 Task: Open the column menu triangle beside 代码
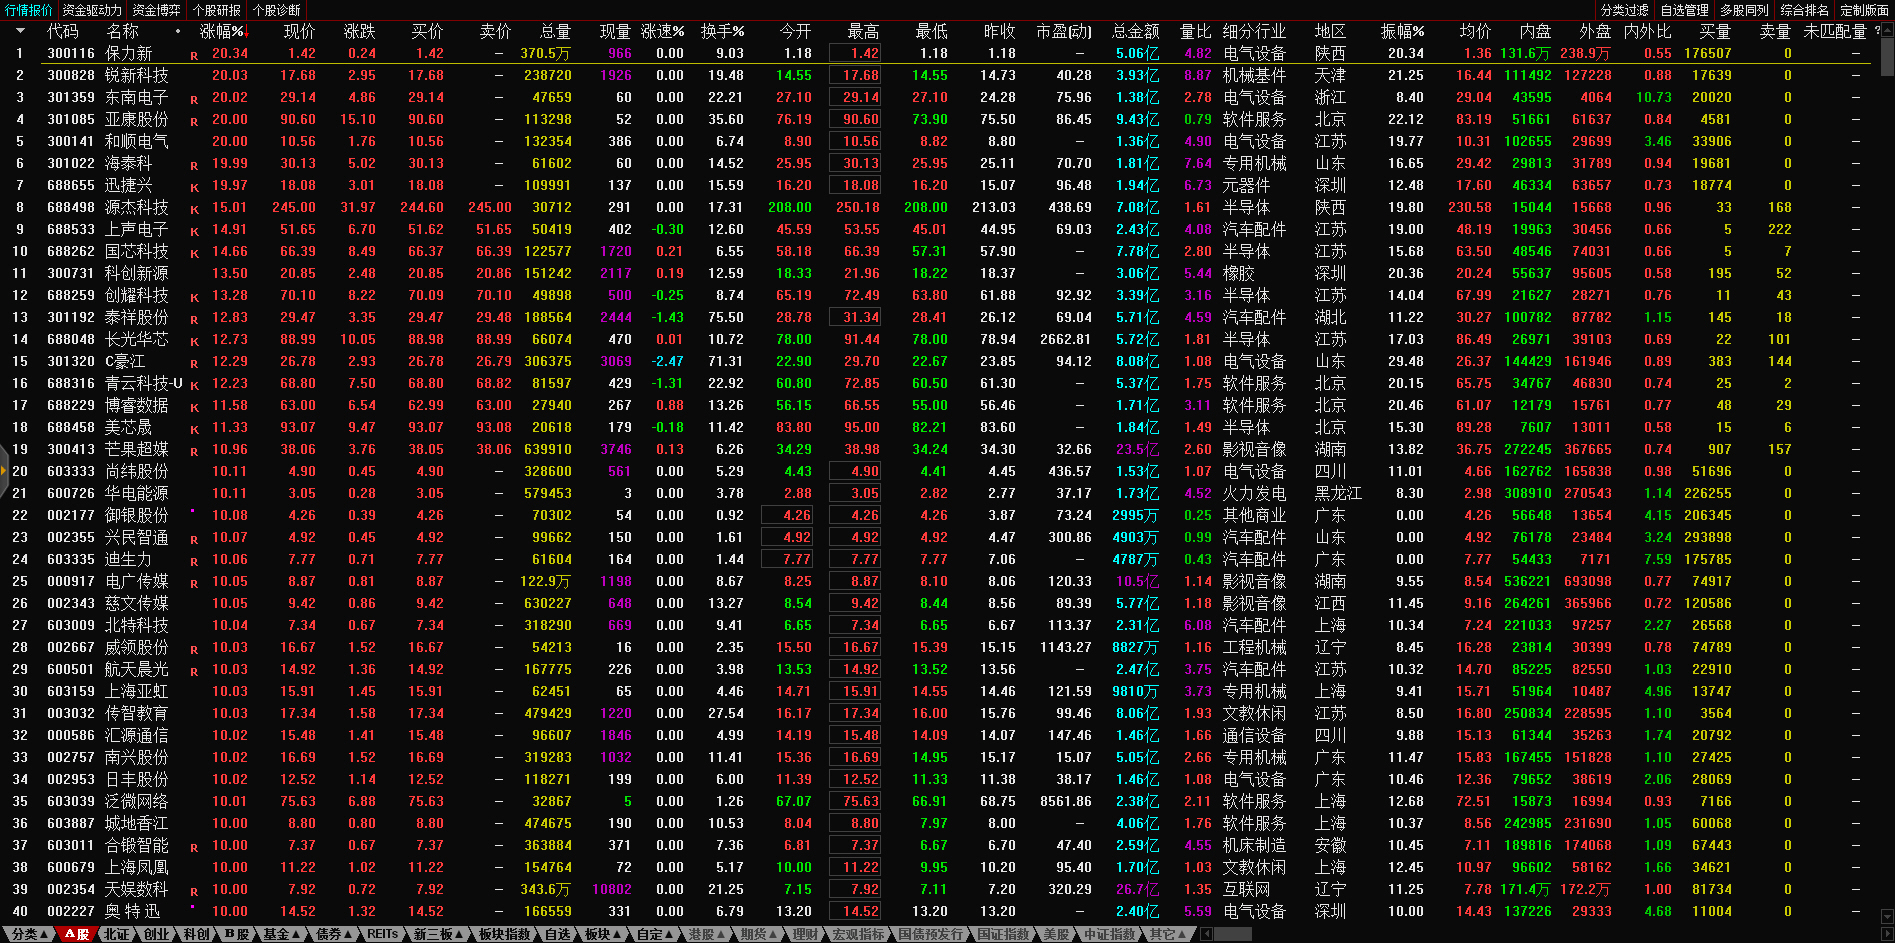pyautogui.click(x=20, y=31)
